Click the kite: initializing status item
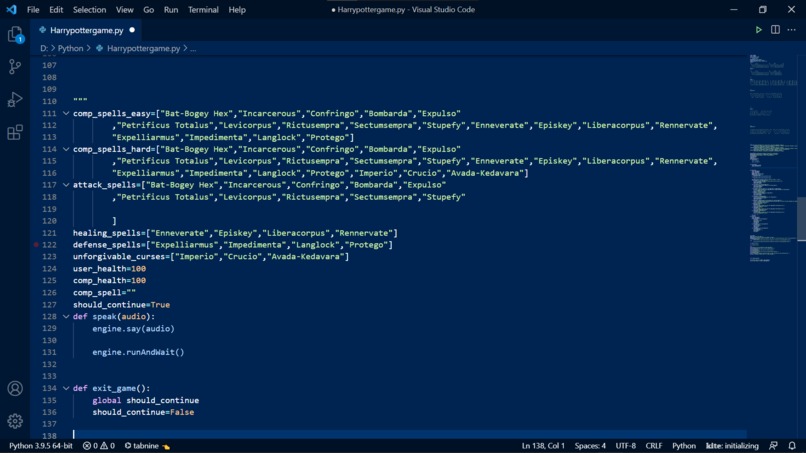806x453 pixels. 732,446
